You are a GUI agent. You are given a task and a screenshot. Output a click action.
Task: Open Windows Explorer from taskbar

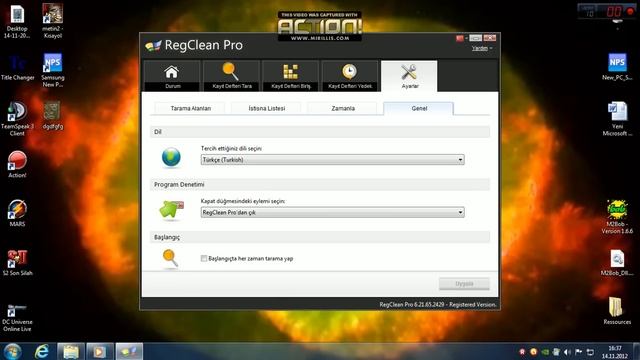[x=71, y=351]
